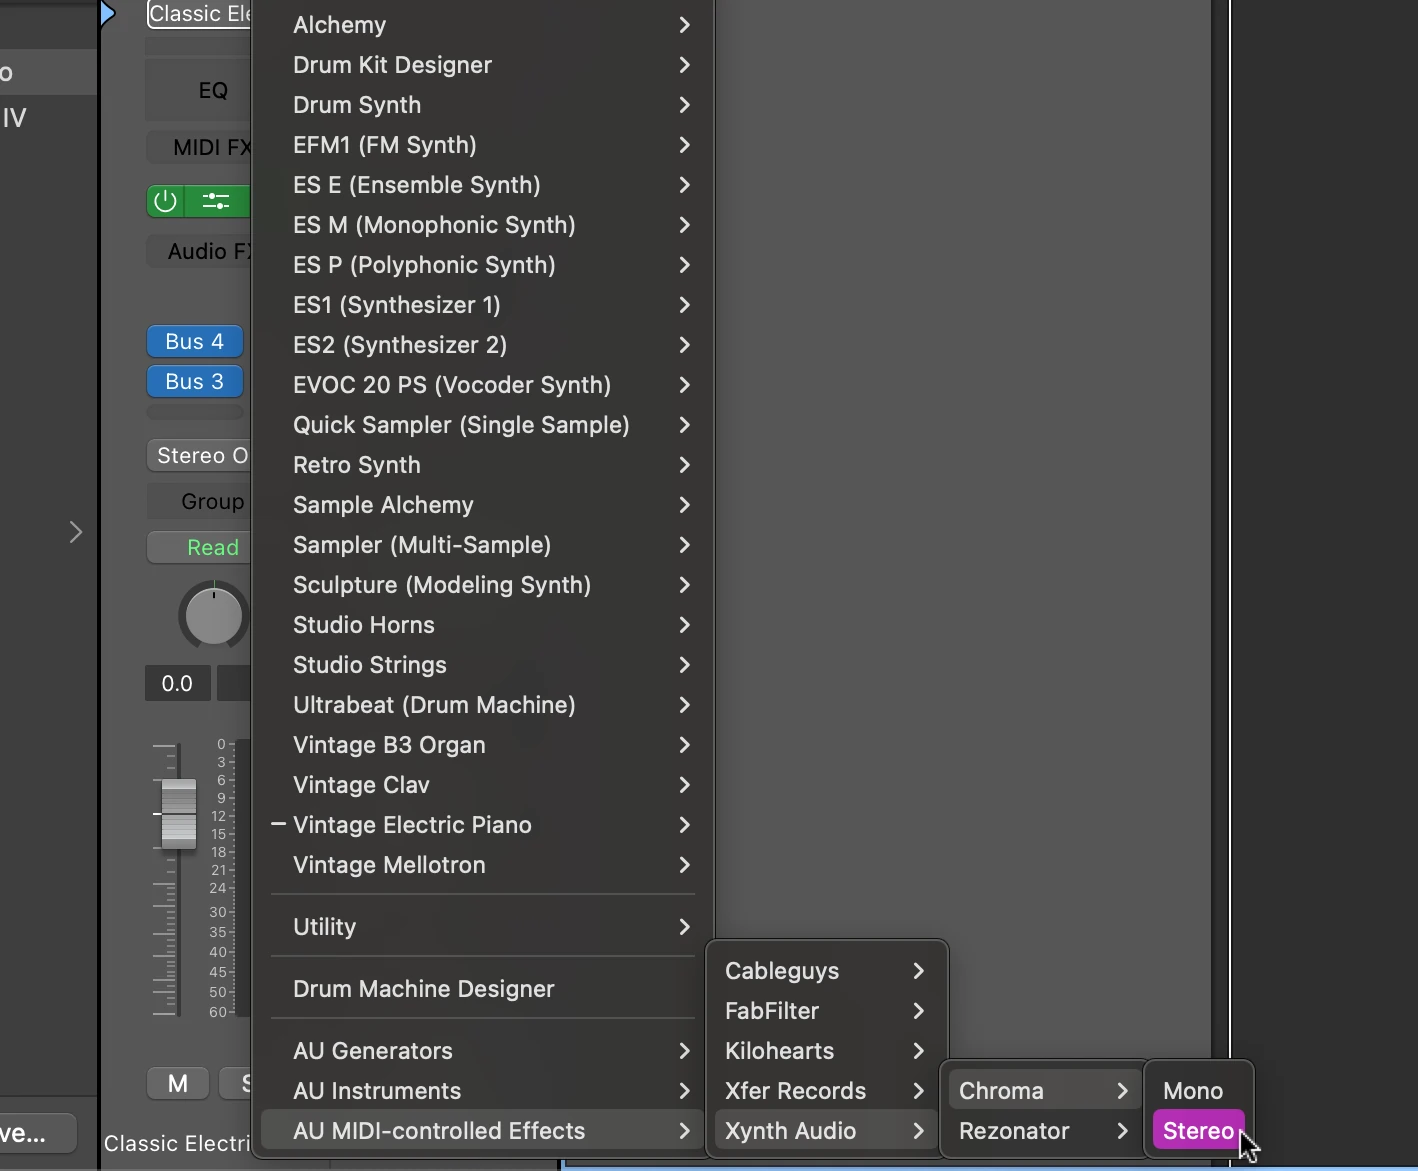Choose Quick Sampler (Single Sample)
This screenshot has height=1171, width=1418.
(x=483, y=425)
